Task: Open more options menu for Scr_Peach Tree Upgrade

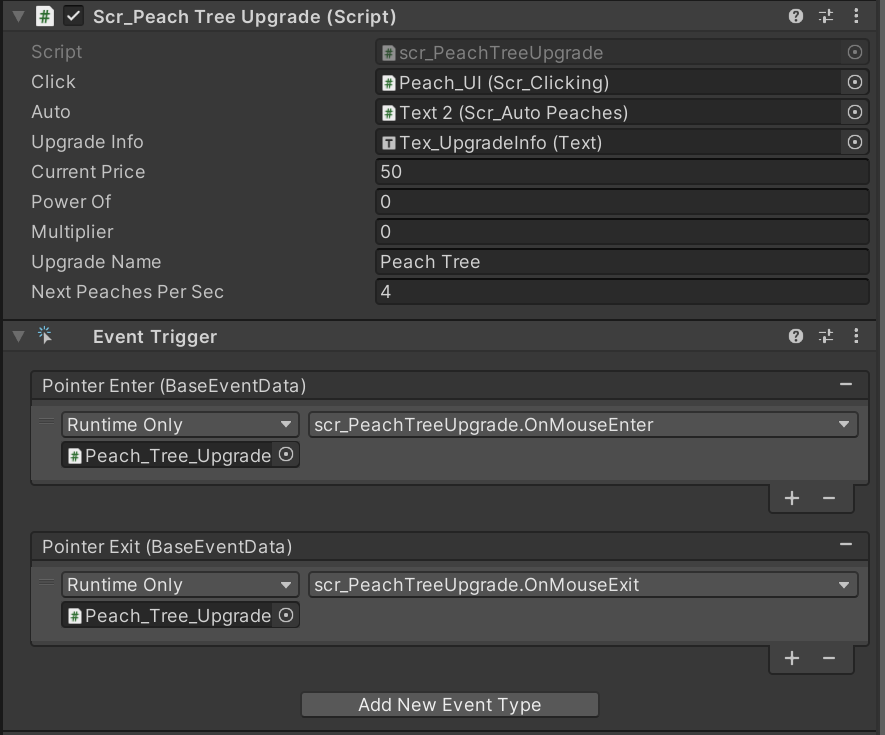Action: pyautogui.click(x=856, y=16)
